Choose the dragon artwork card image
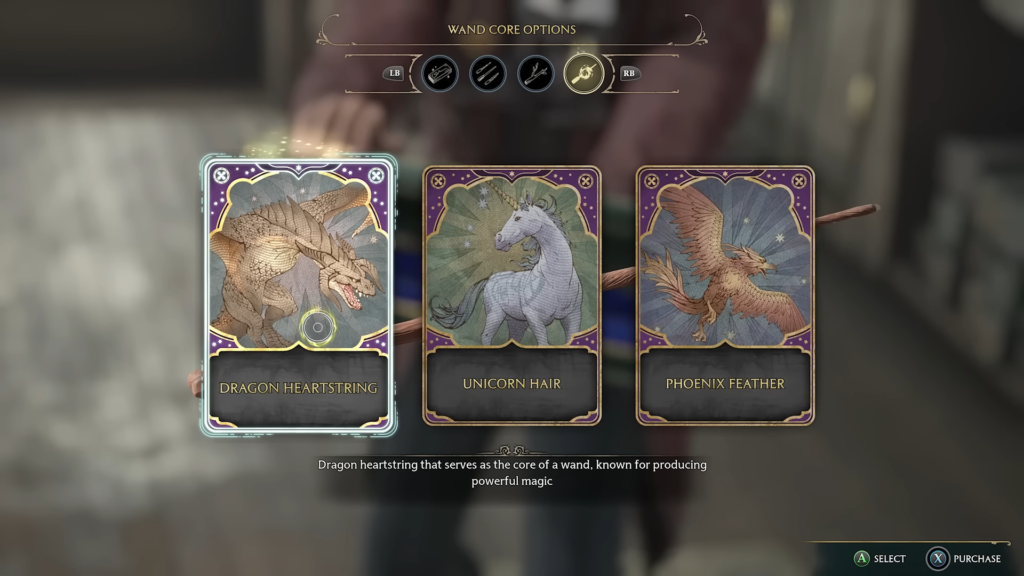 298,258
